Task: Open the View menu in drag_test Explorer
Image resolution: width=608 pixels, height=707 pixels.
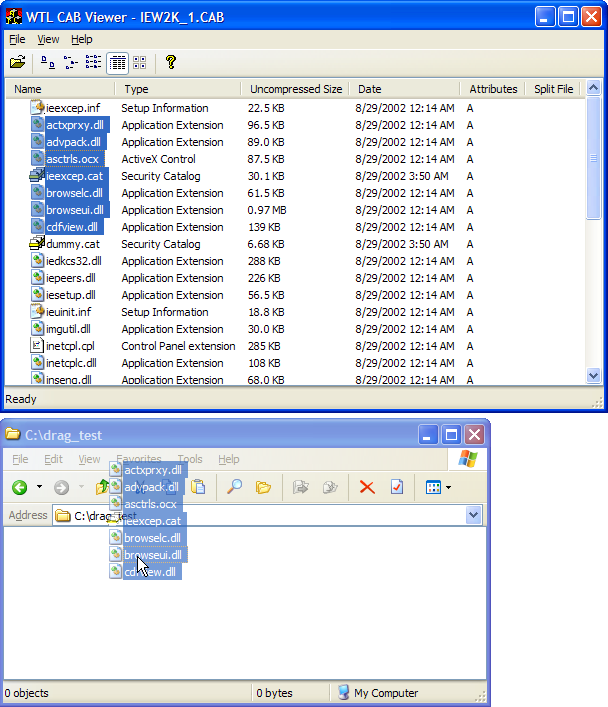Action: (x=89, y=459)
